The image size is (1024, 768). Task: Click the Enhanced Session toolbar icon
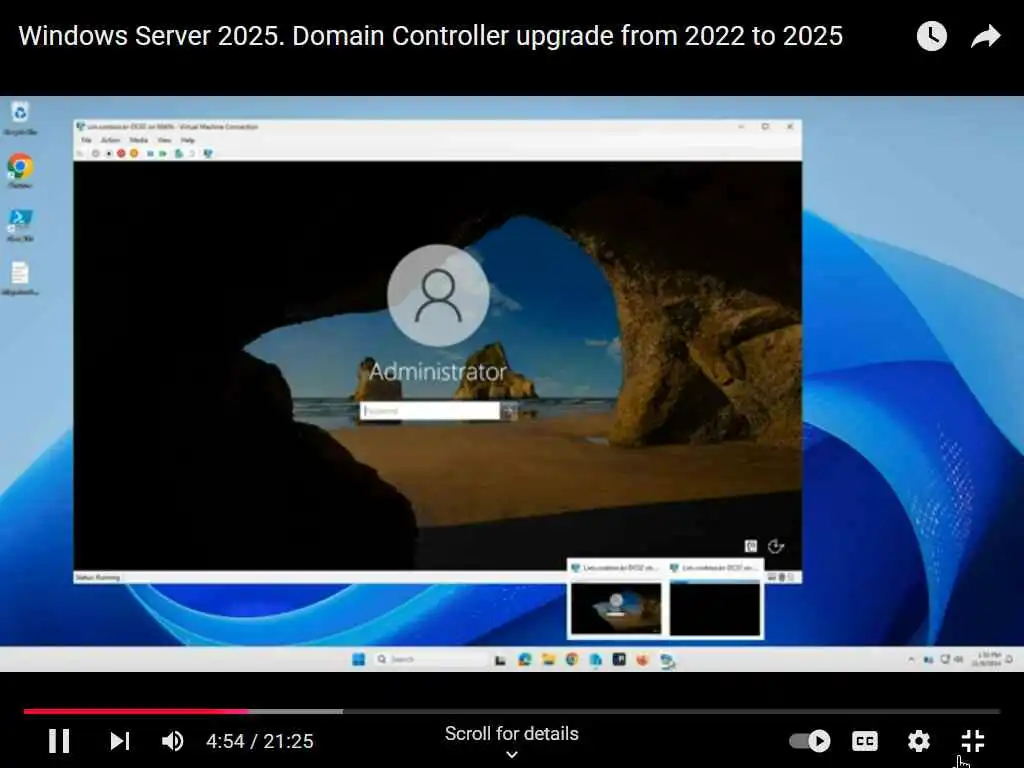[x=208, y=153]
